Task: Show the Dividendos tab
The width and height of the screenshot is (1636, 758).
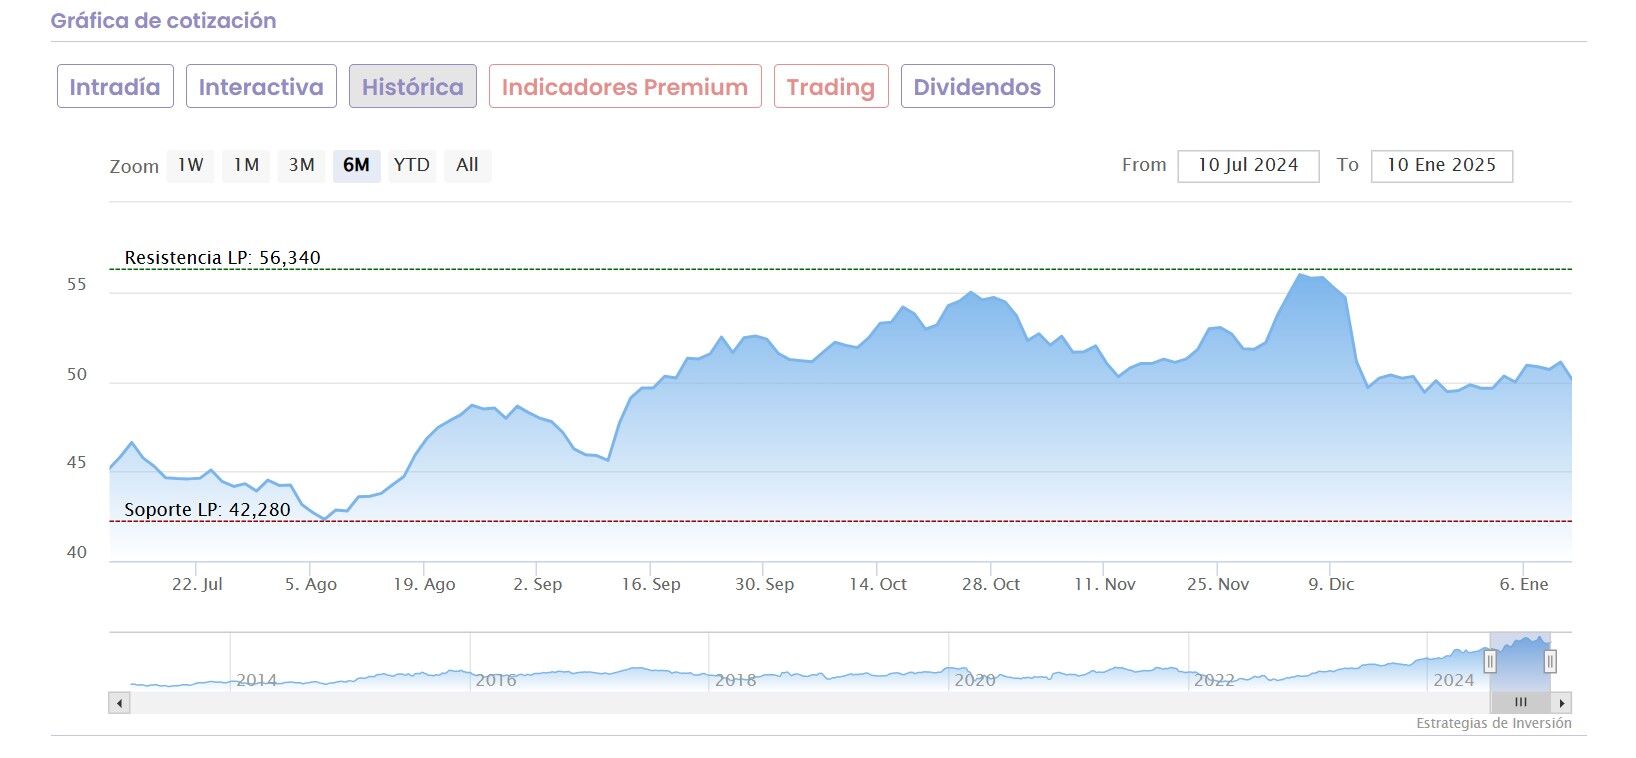Action: (x=977, y=87)
